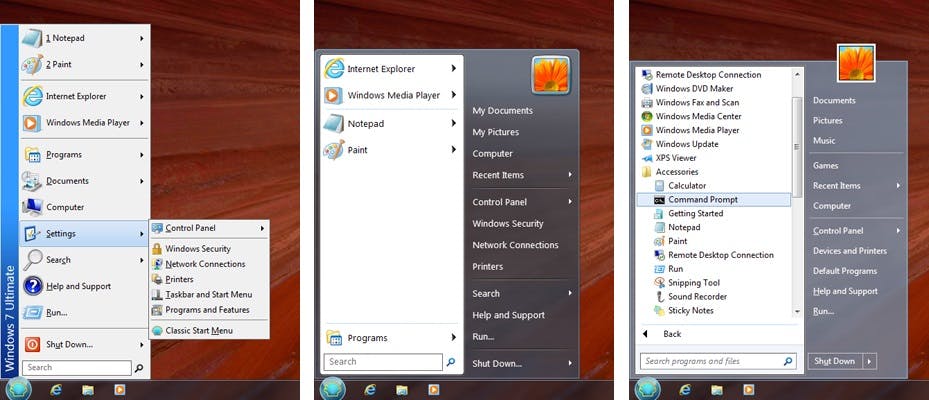Click scrollbar down arrow in programs list
929x400 pixels.
(x=797, y=312)
